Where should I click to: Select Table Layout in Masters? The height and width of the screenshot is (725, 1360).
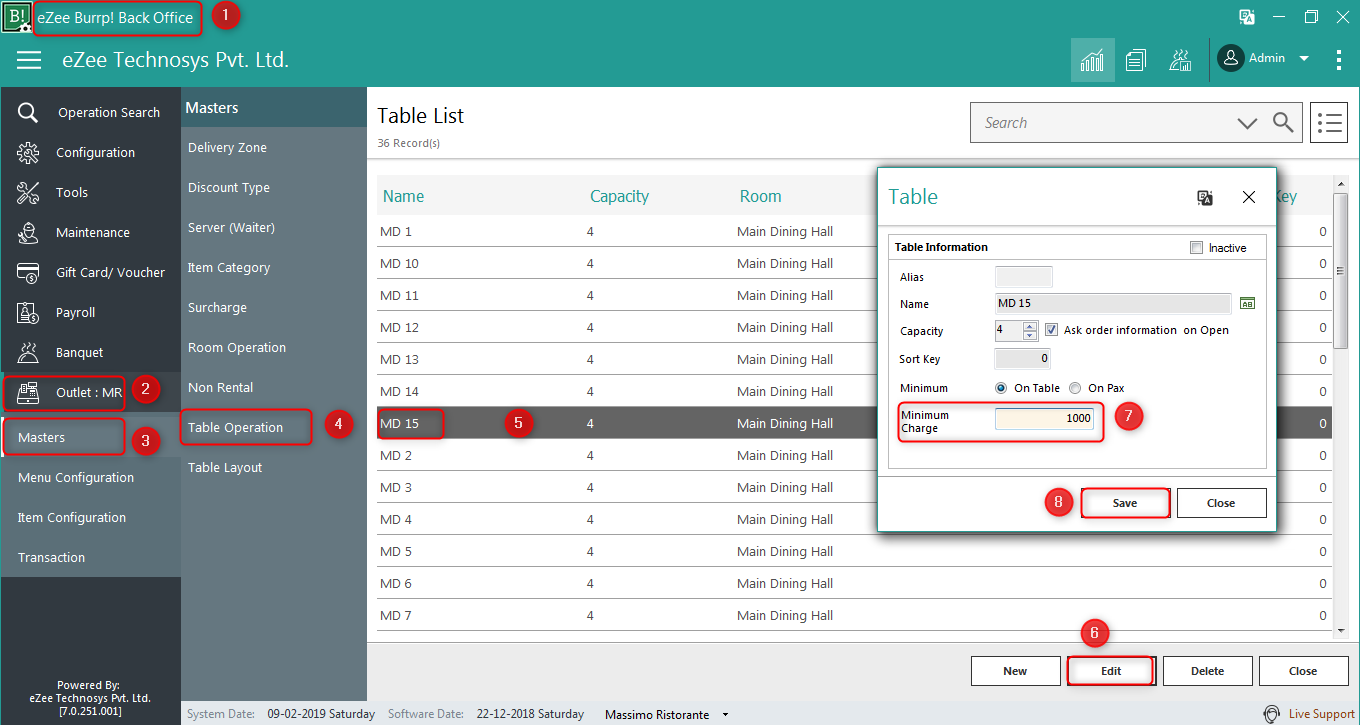point(225,467)
